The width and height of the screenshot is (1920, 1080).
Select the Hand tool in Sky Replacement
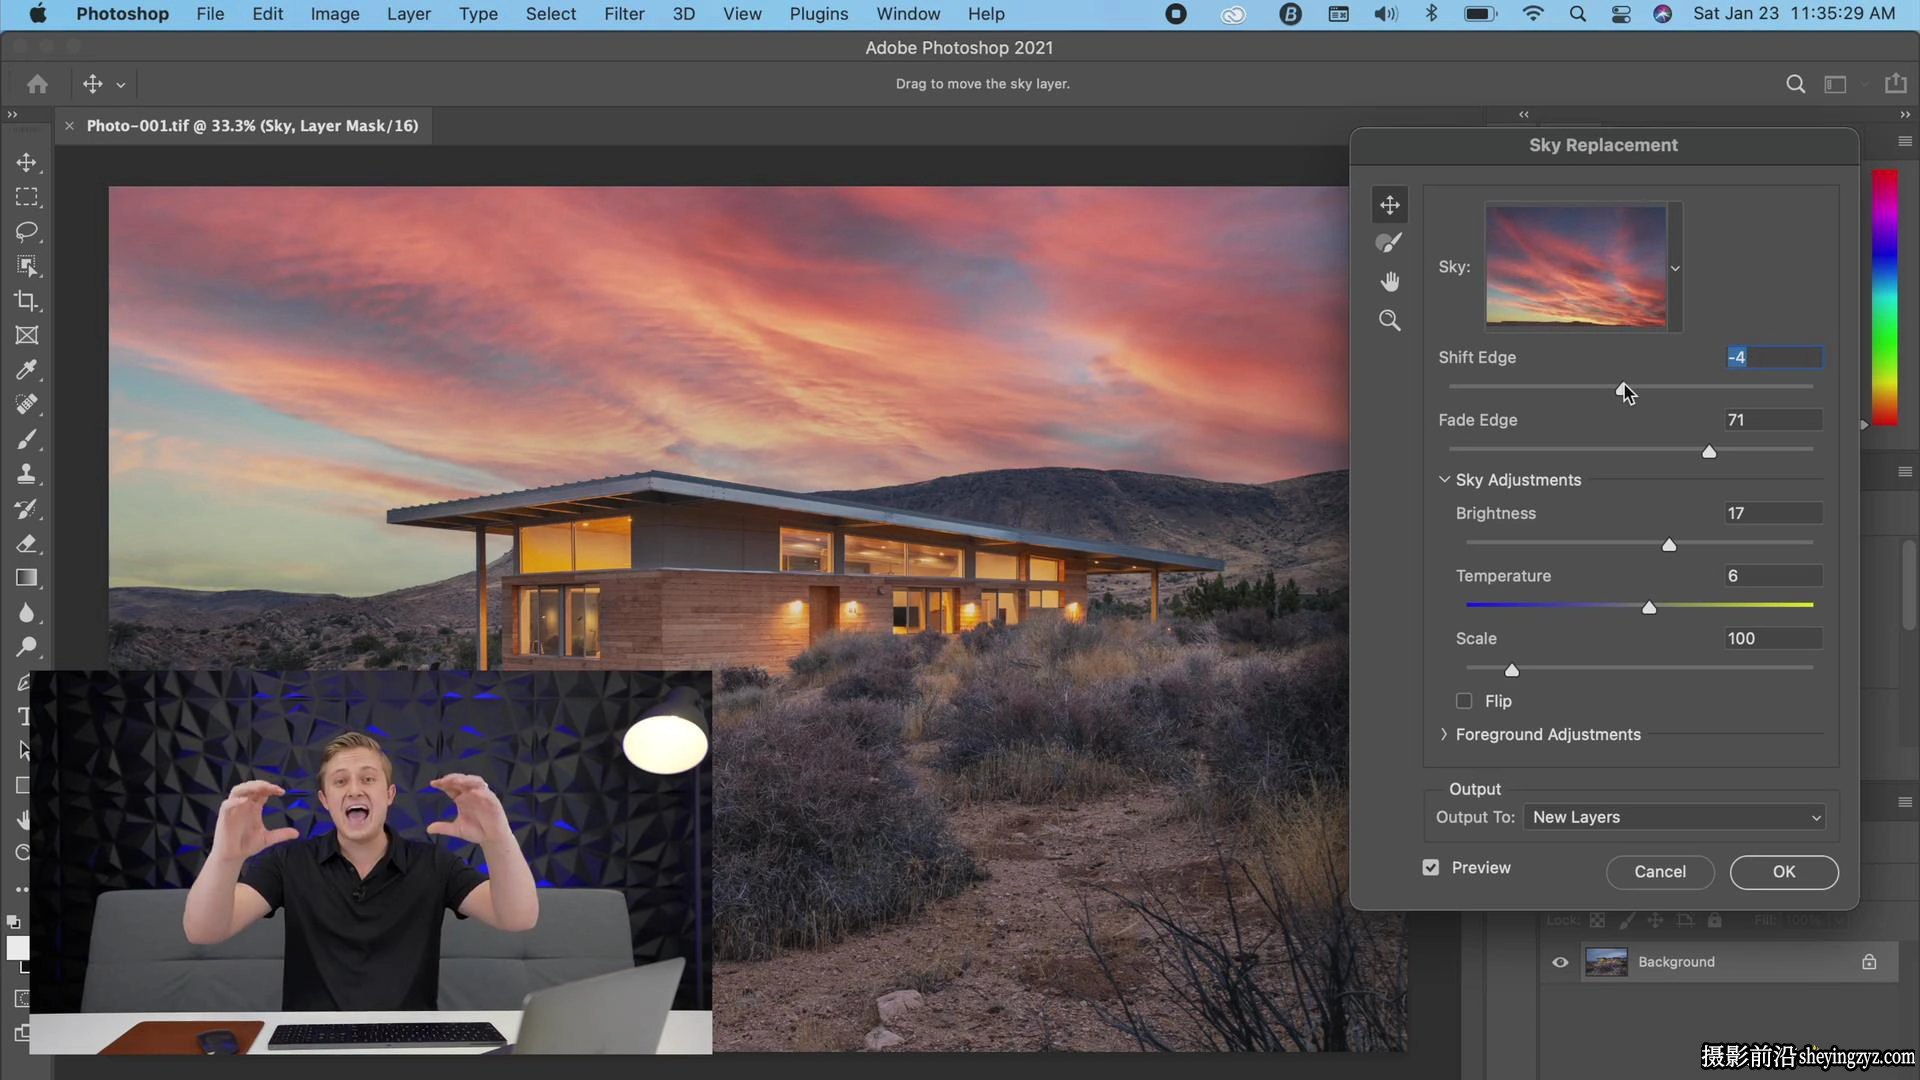1390,282
